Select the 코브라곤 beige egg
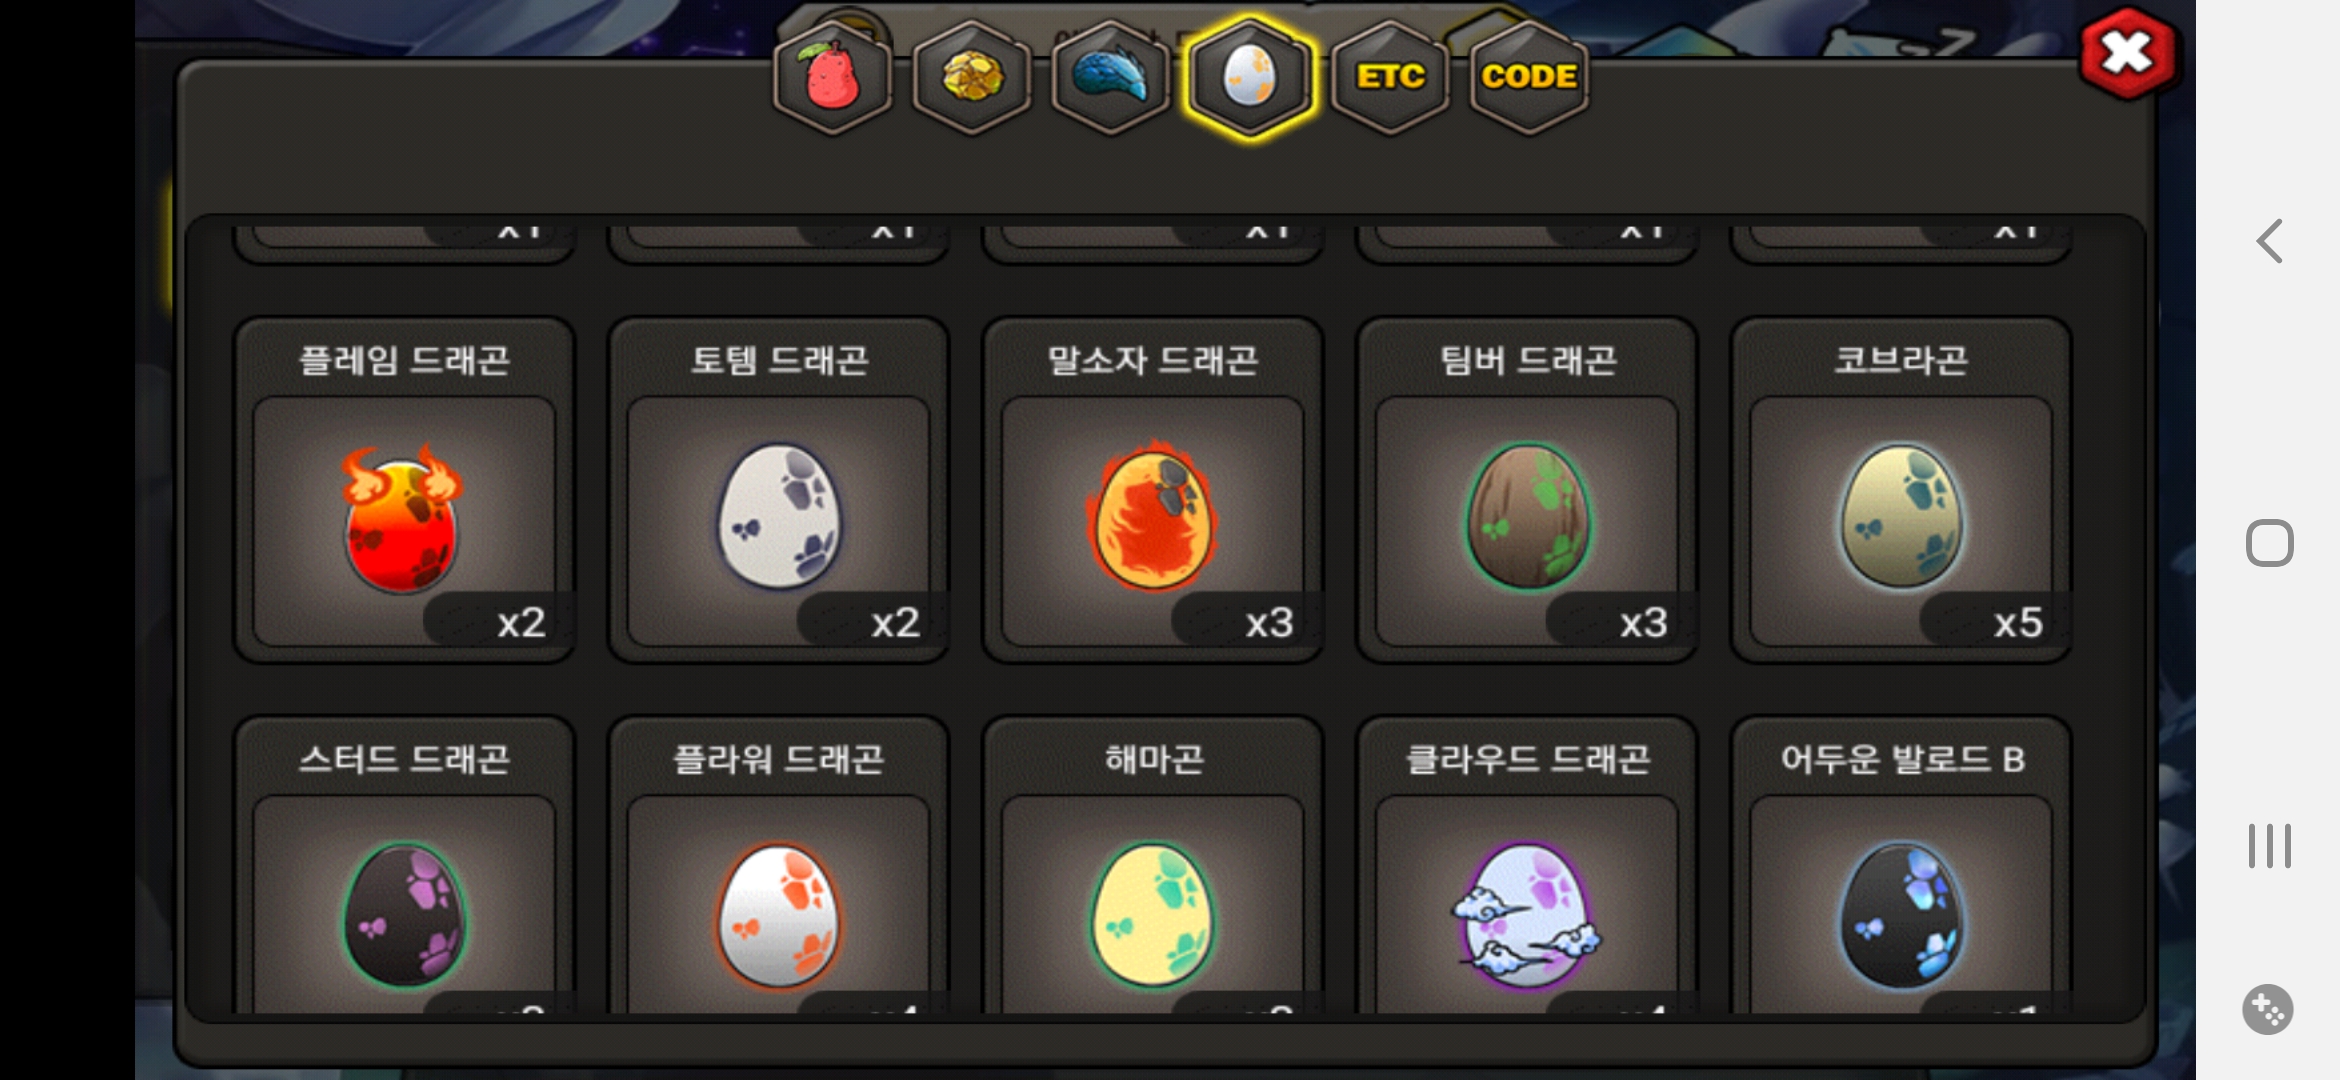 tap(1901, 490)
